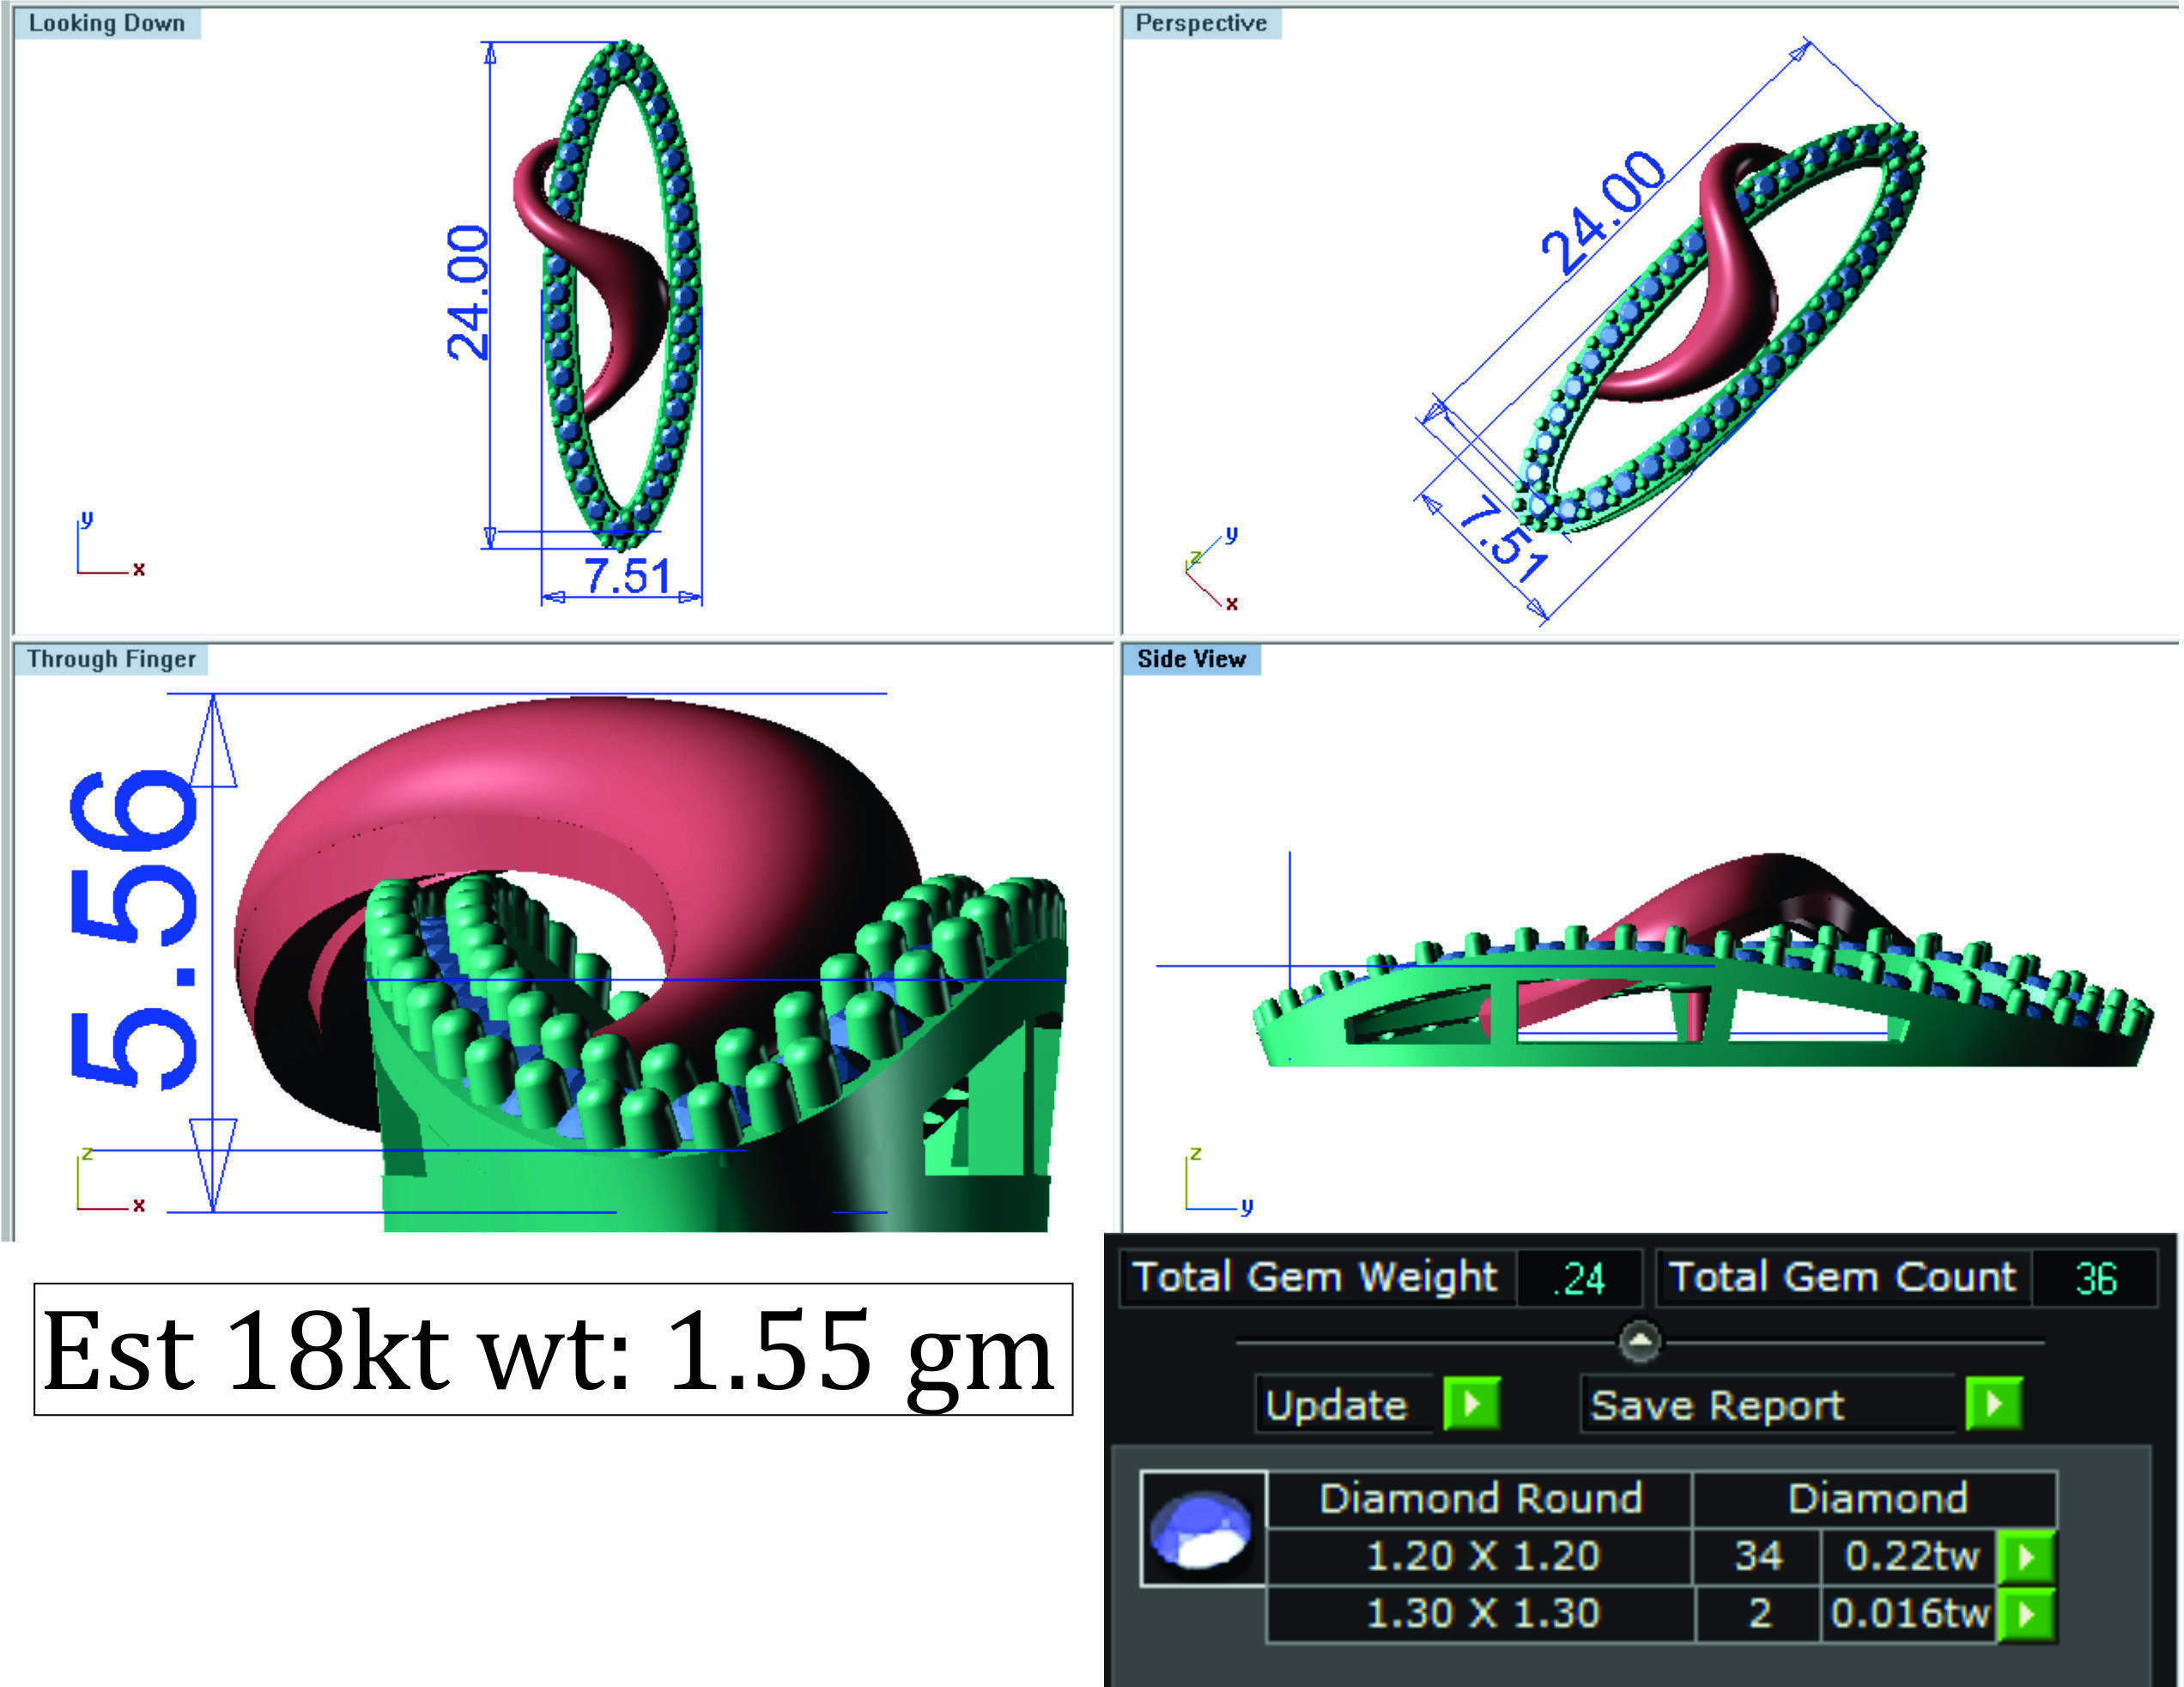Image resolution: width=2184 pixels, height=1687 pixels.
Task: Select the round diamond gem thumbnail
Action: pos(1203,1529)
